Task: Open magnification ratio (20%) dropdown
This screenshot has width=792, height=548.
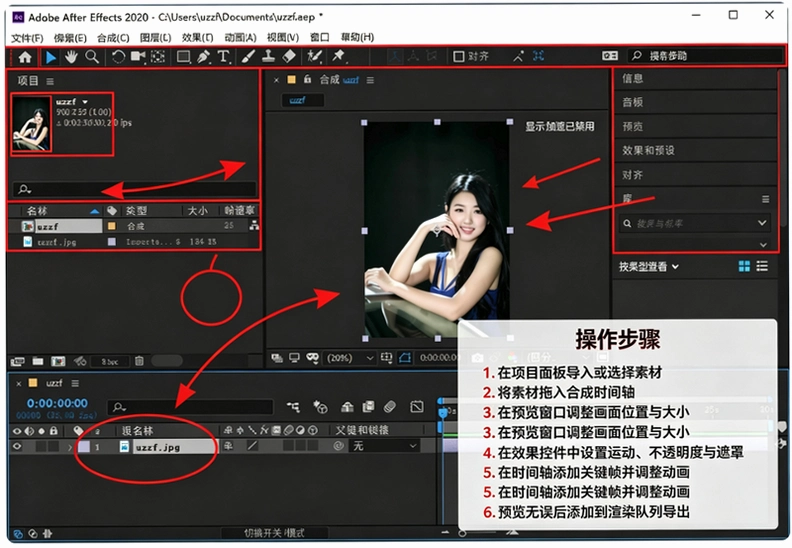Action: tap(349, 358)
